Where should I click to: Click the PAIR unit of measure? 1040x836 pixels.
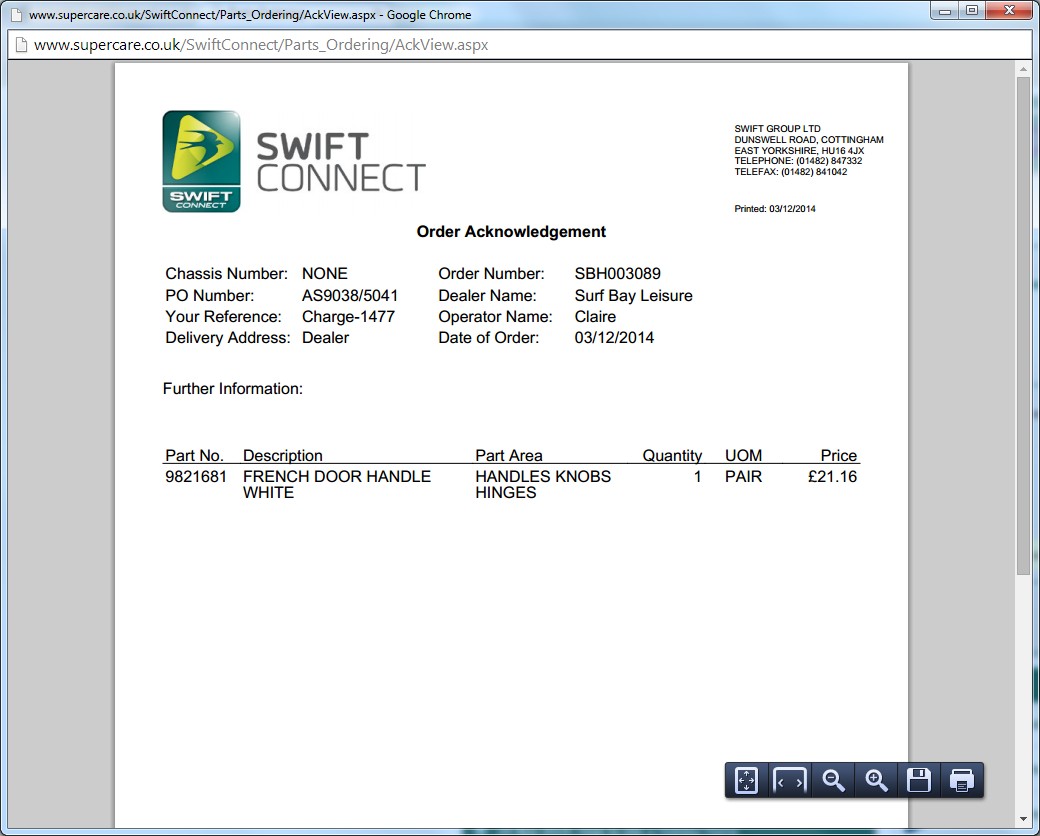(744, 476)
